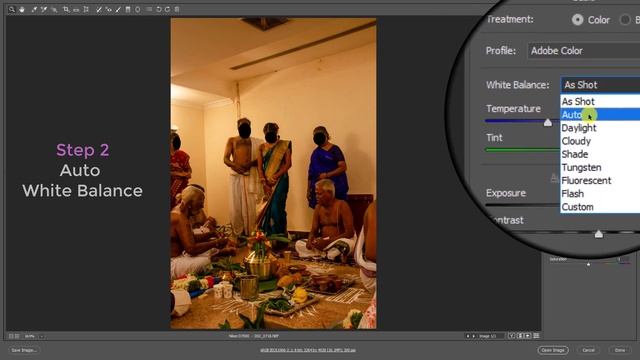Choose Auto white balance option
The width and height of the screenshot is (640, 360).
pyautogui.click(x=600, y=115)
